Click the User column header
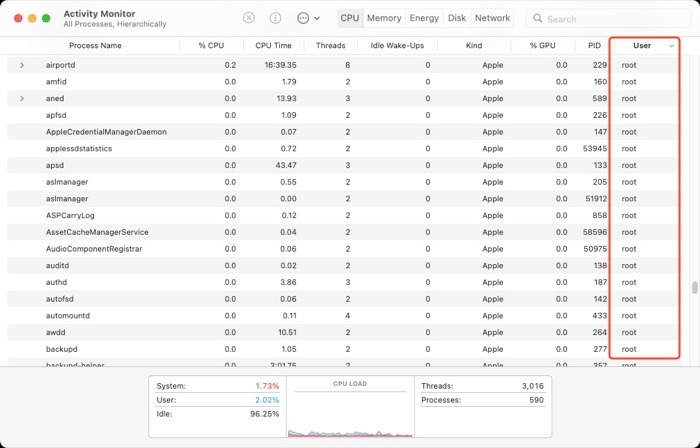 [641, 45]
